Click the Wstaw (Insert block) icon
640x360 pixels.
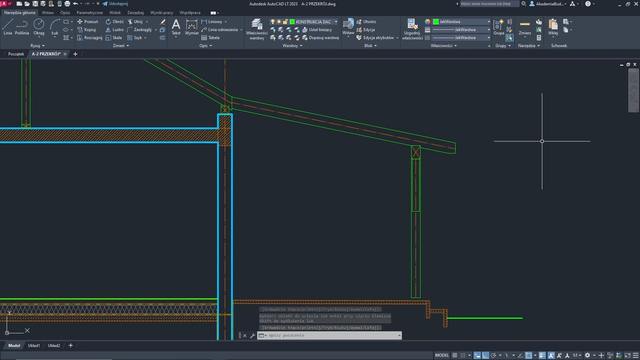[348, 27]
